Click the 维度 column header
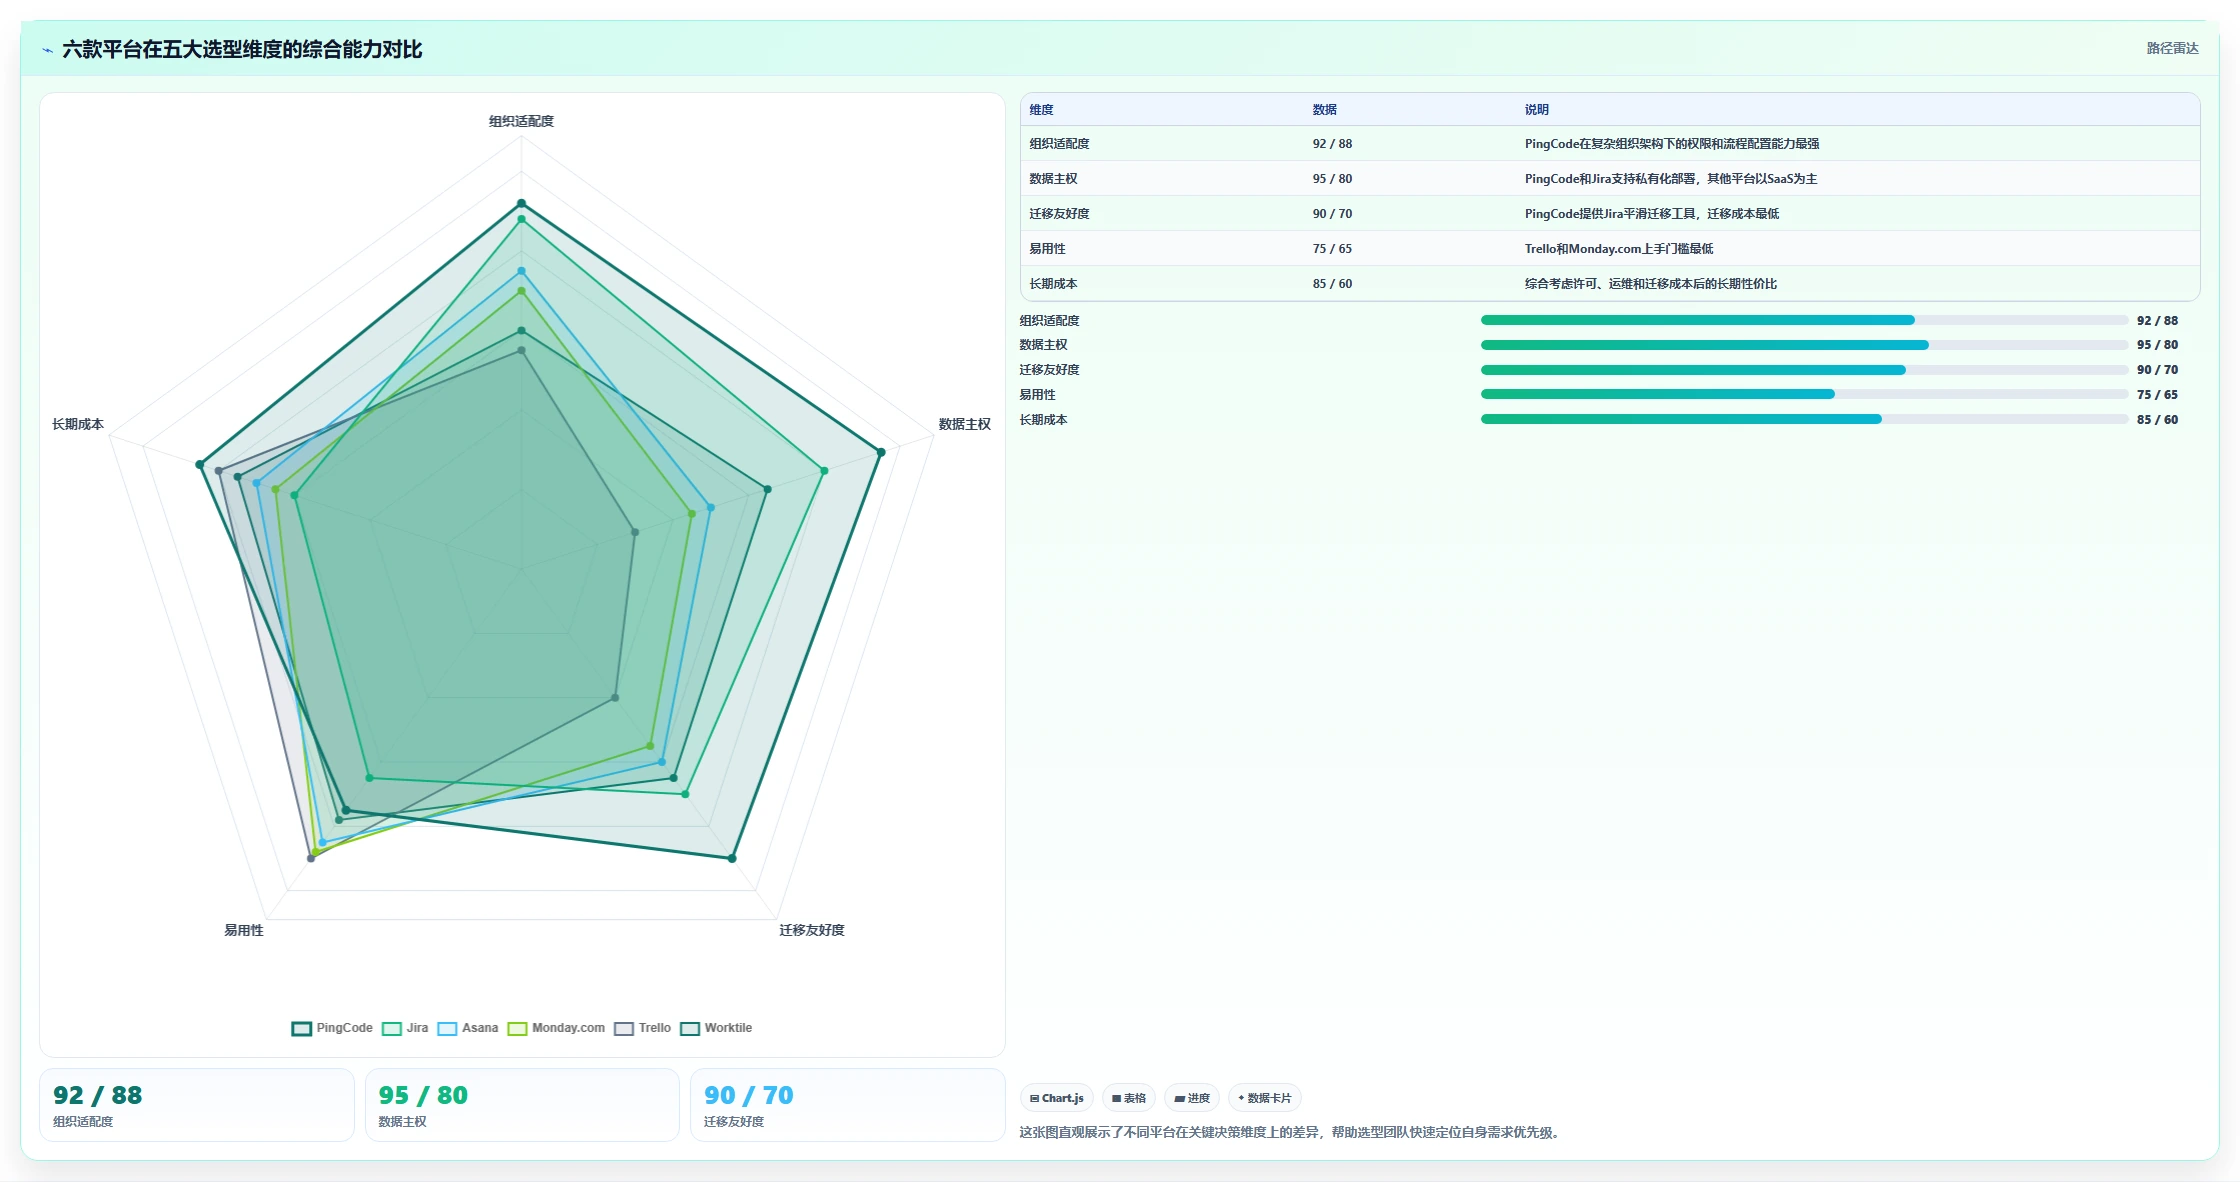The height and width of the screenshot is (1182, 2240). coord(1041,110)
